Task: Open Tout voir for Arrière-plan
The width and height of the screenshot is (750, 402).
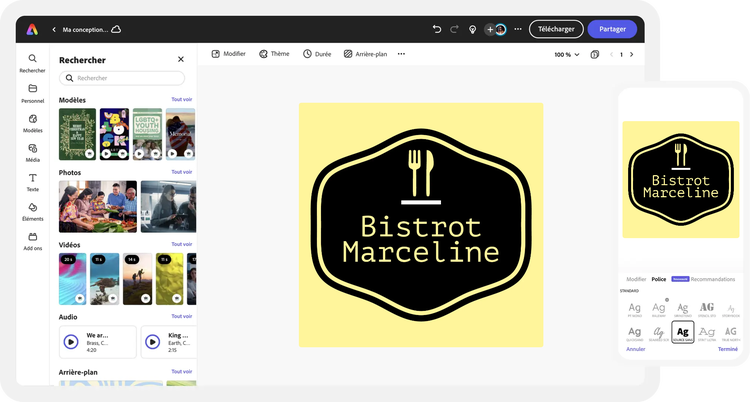Action: pos(182,371)
